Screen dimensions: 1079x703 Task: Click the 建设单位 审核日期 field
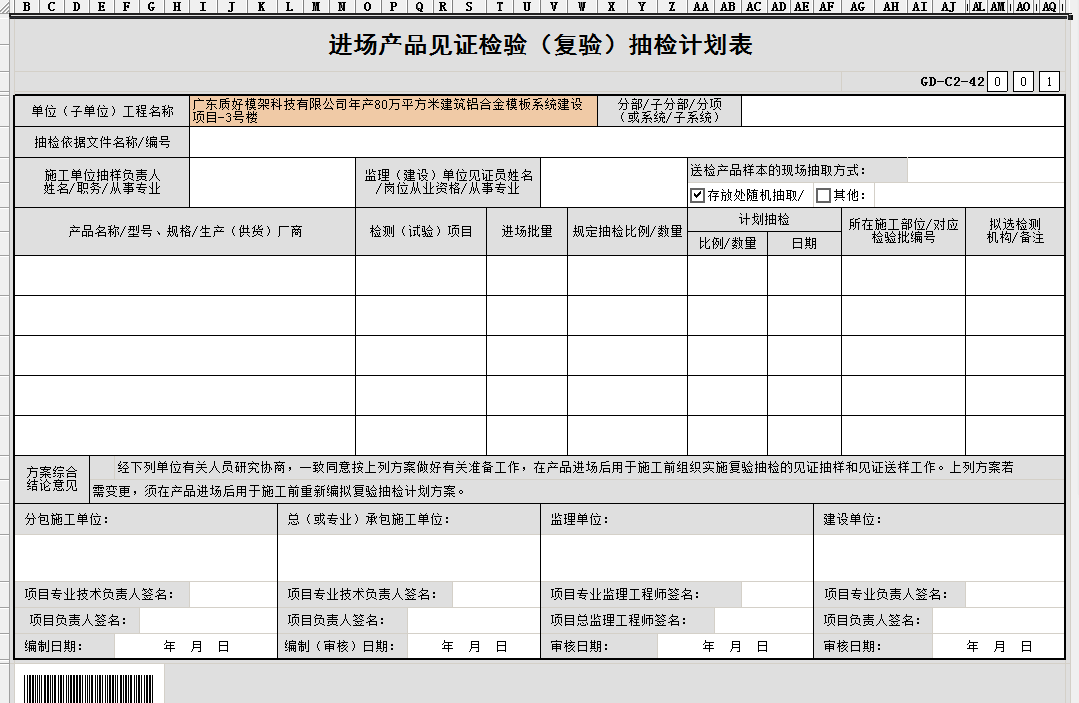pyautogui.click(x=1000, y=647)
